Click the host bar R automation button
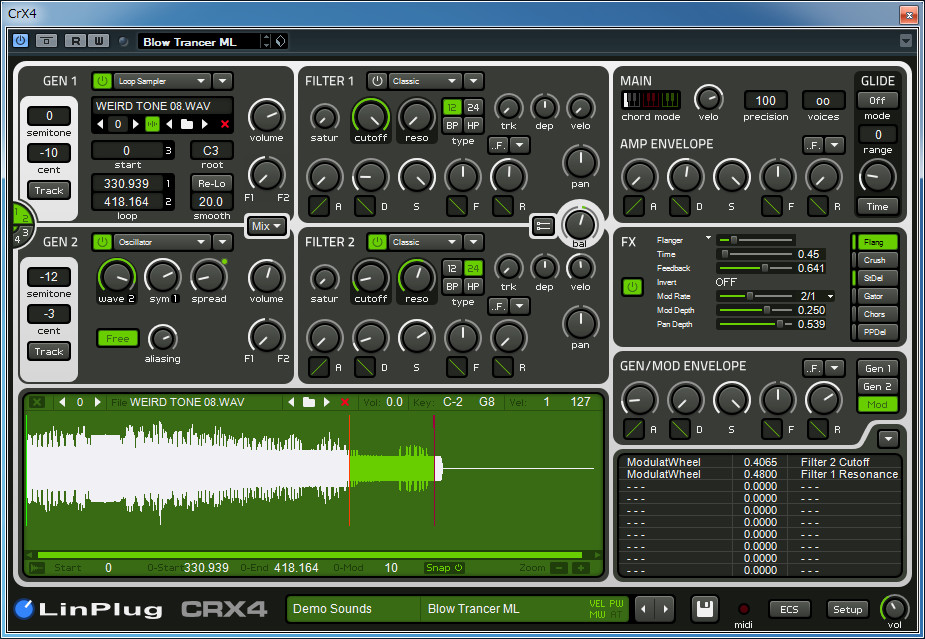Screen dimensions: 925x639 coord(76,41)
